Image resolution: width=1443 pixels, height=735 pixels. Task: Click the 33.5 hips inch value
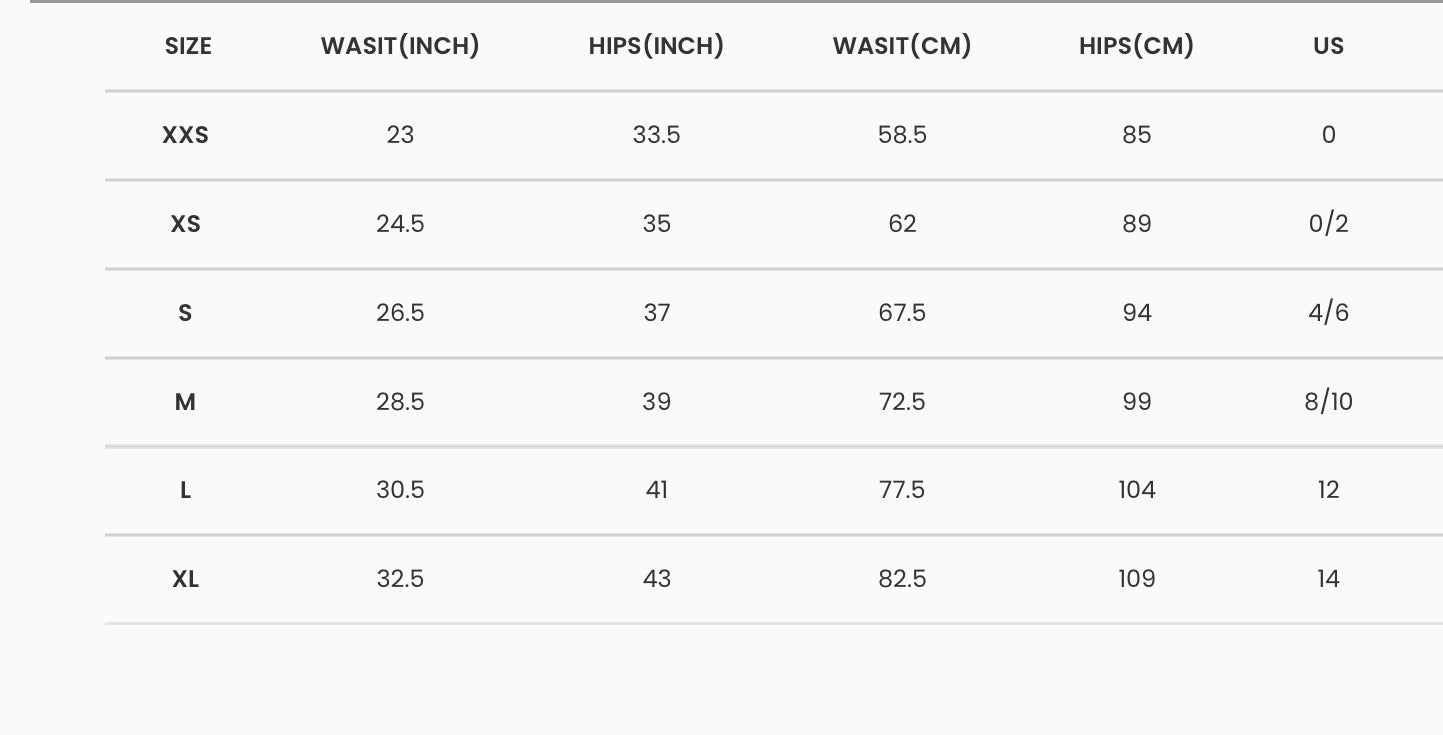pyautogui.click(x=656, y=135)
